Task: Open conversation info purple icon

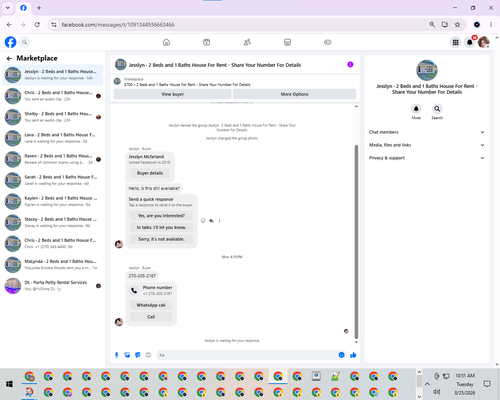Action: tap(350, 65)
